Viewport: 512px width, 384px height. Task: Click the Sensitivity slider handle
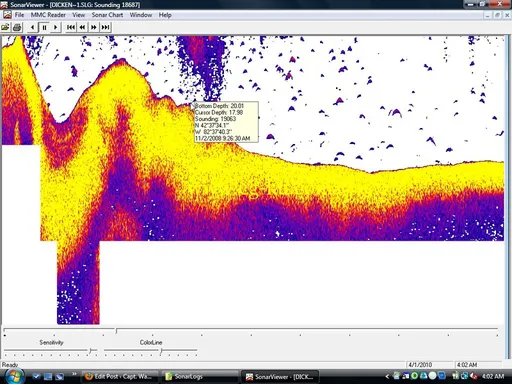[90, 351]
